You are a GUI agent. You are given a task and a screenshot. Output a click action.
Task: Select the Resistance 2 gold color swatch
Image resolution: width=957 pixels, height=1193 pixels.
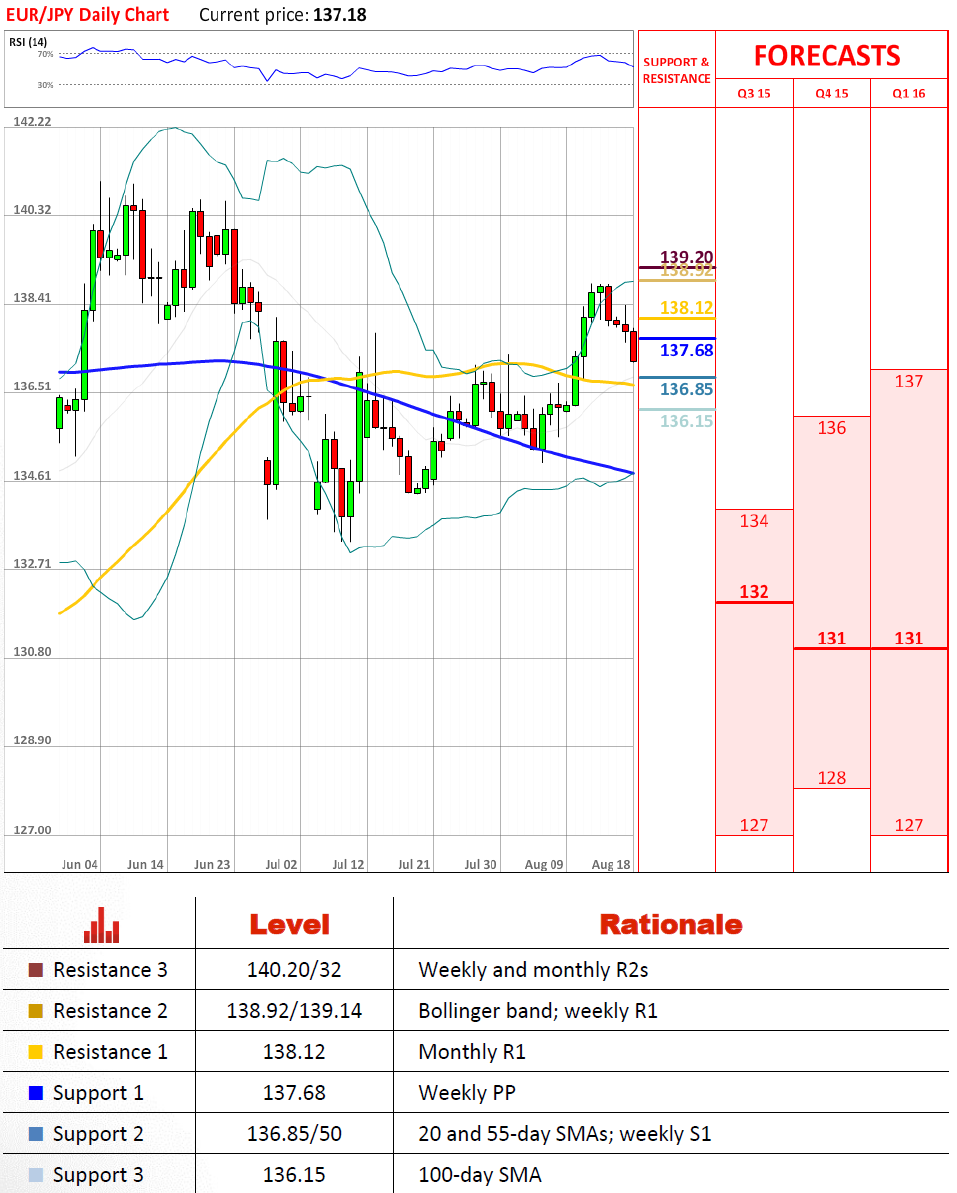pos(36,1011)
